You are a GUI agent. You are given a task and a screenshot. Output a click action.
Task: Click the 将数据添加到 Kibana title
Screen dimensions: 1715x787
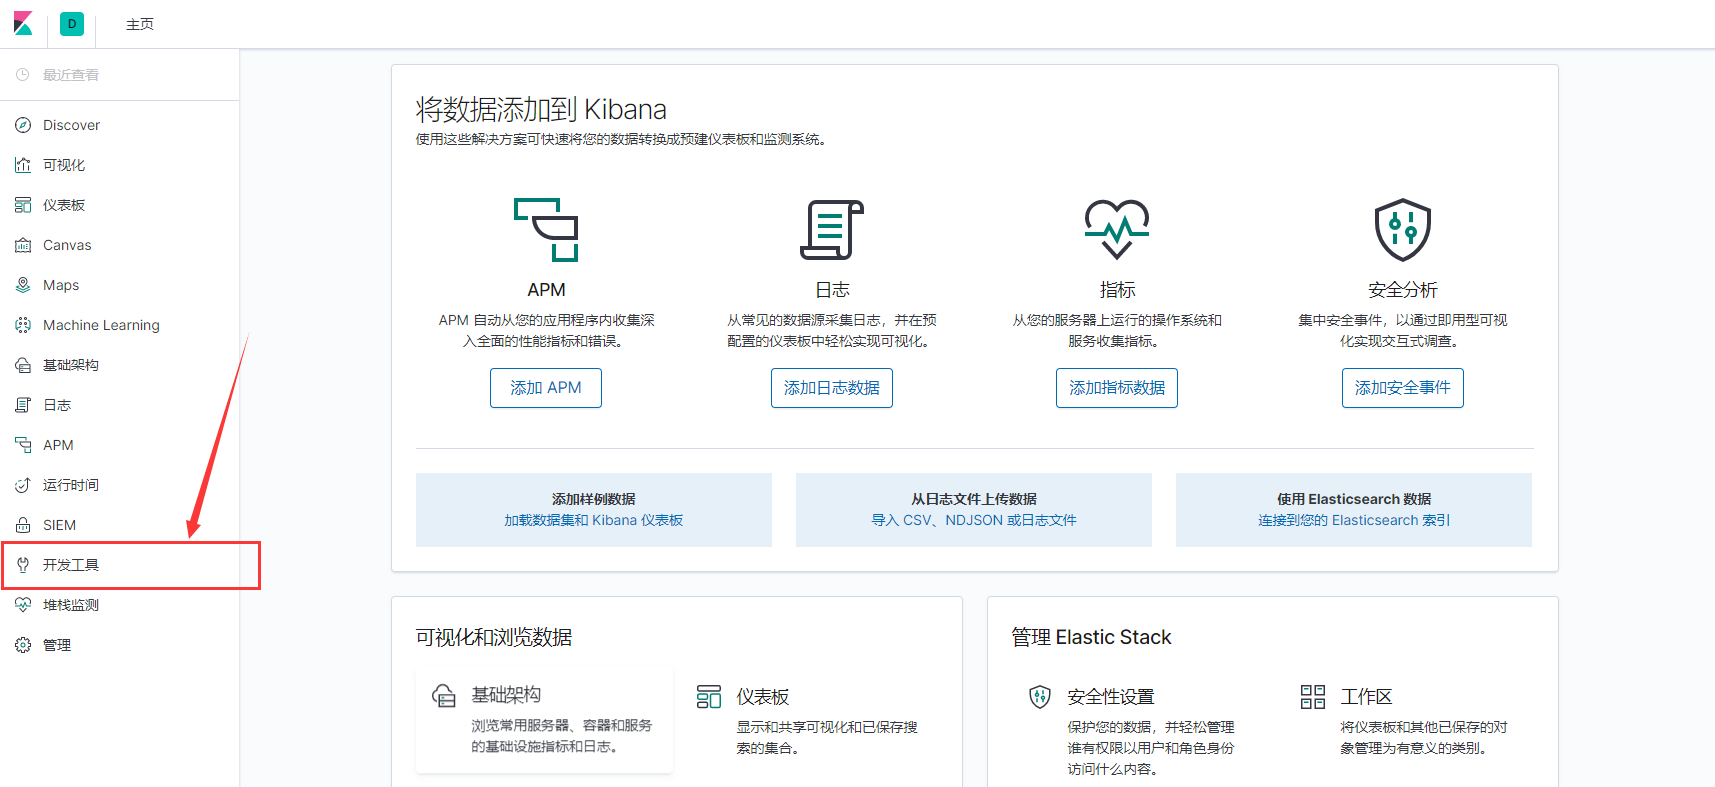pyautogui.click(x=541, y=109)
